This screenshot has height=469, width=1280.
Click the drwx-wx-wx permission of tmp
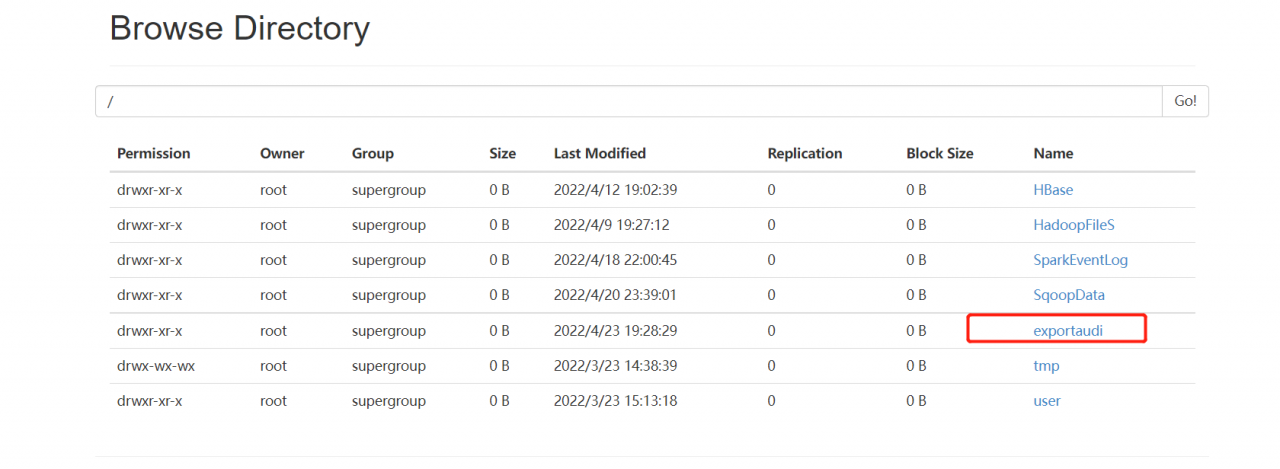(x=156, y=366)
